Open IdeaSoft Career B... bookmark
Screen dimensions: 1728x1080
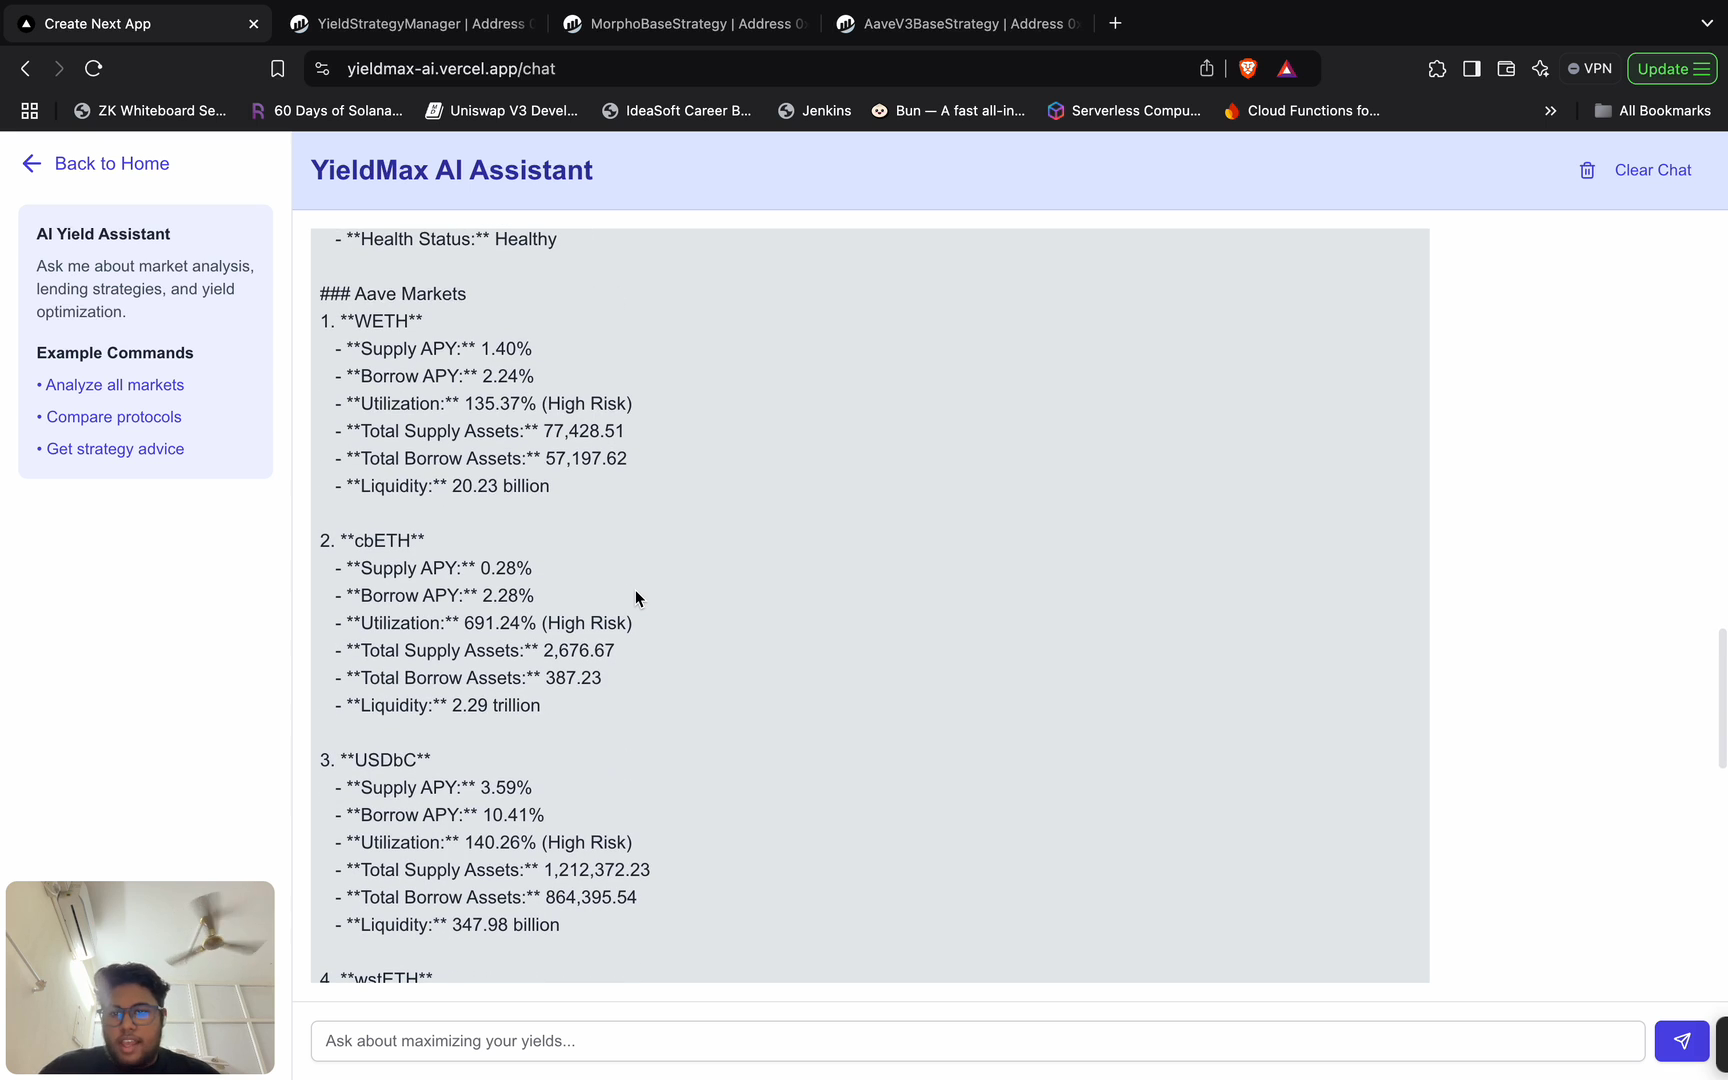[x=676, y=111]
